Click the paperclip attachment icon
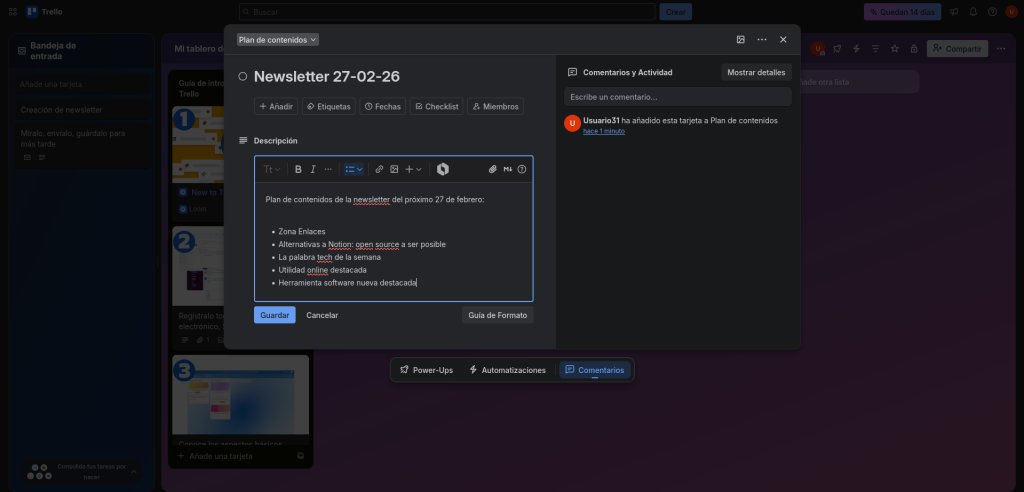Image resolution: width=1024 pixels, height=492 pixels. click(492, 170)
